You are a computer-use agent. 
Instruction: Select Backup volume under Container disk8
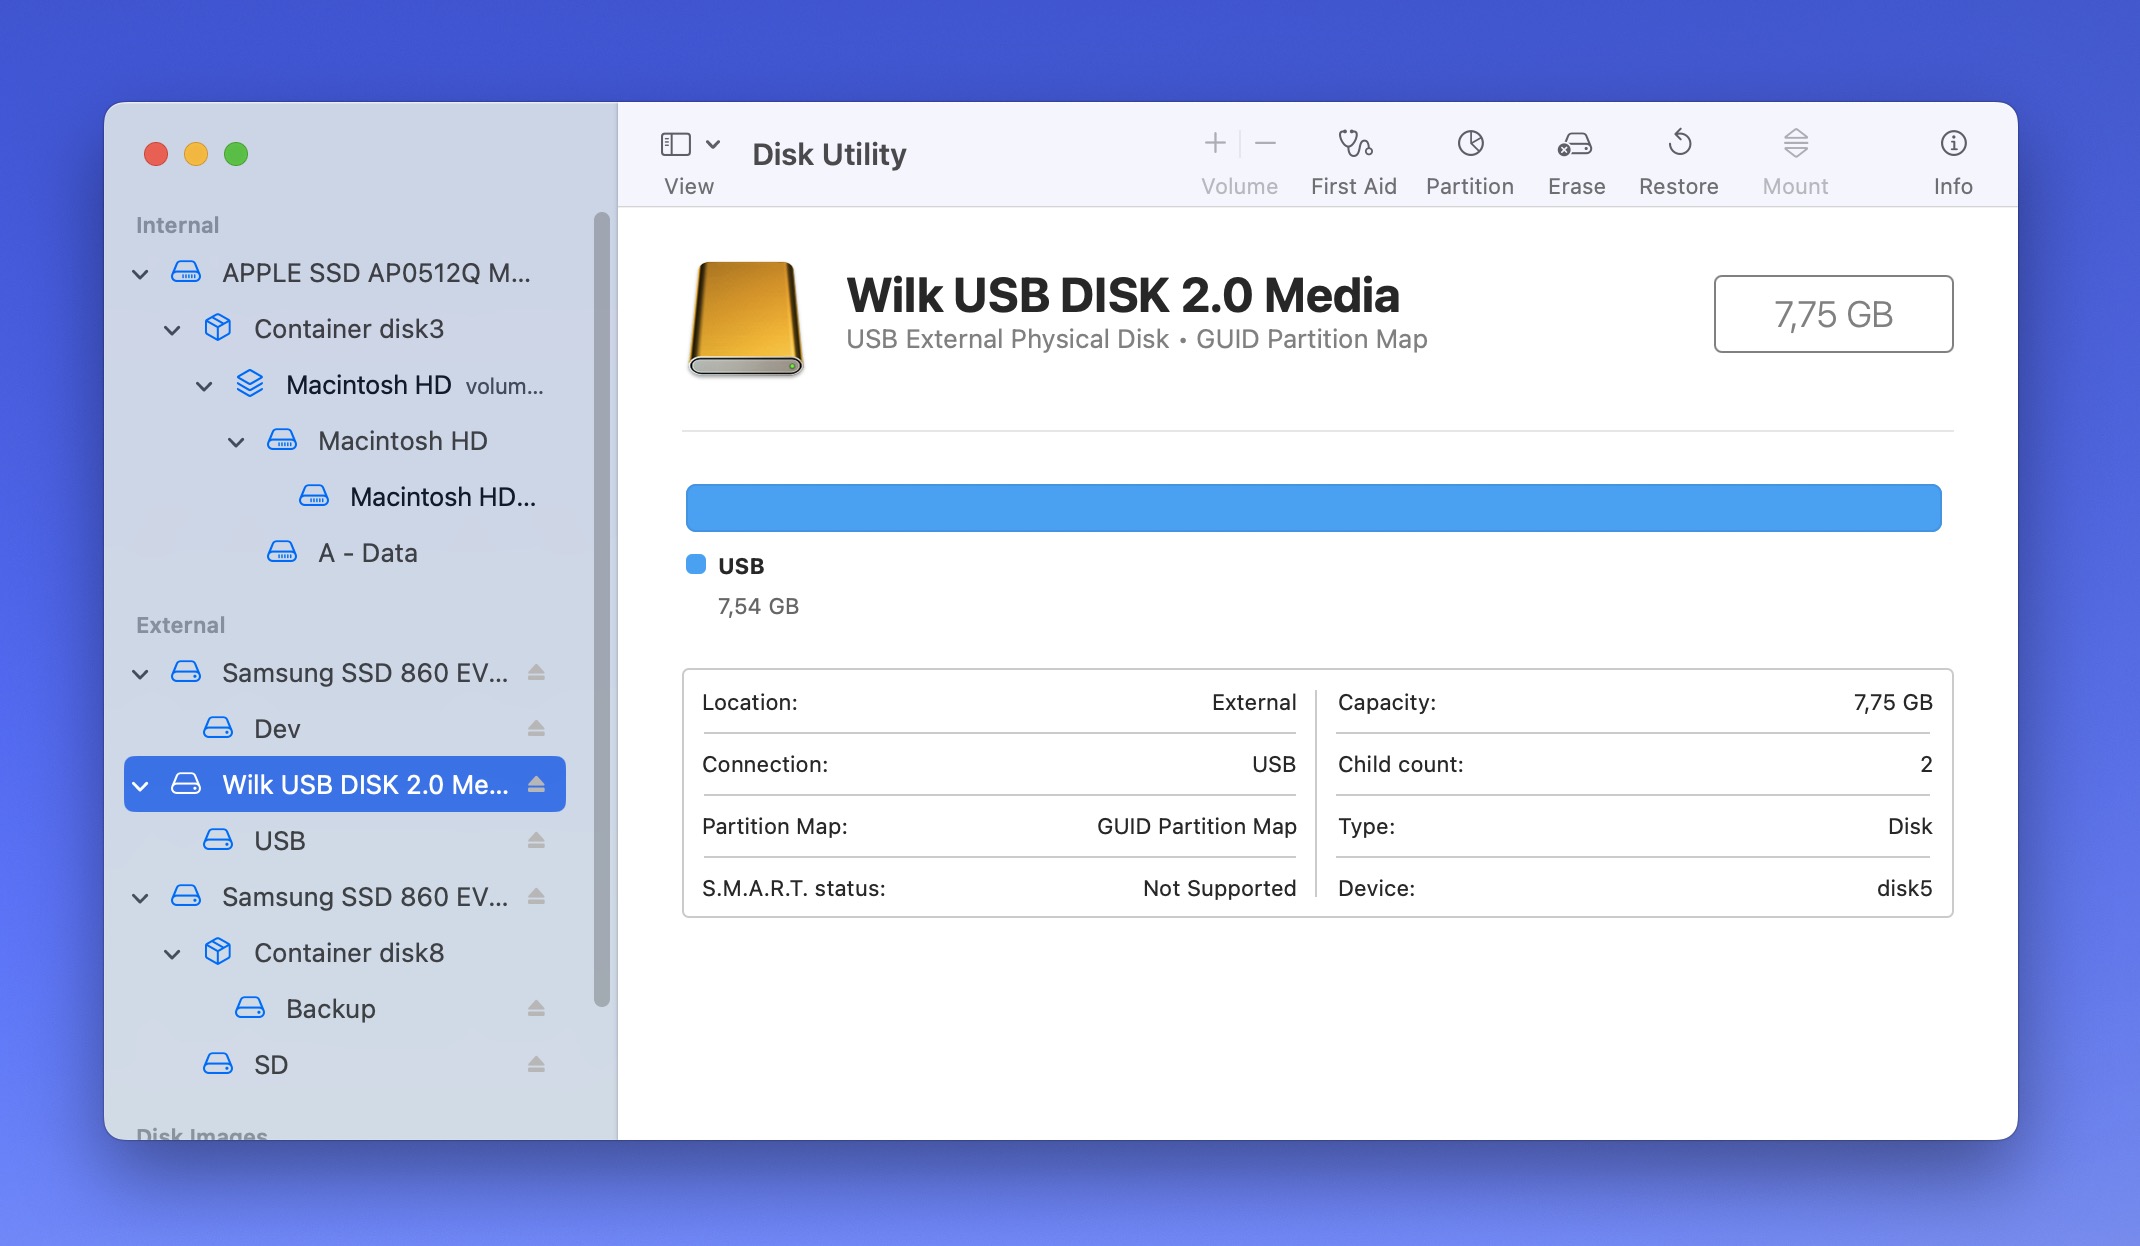point(329,1009)
